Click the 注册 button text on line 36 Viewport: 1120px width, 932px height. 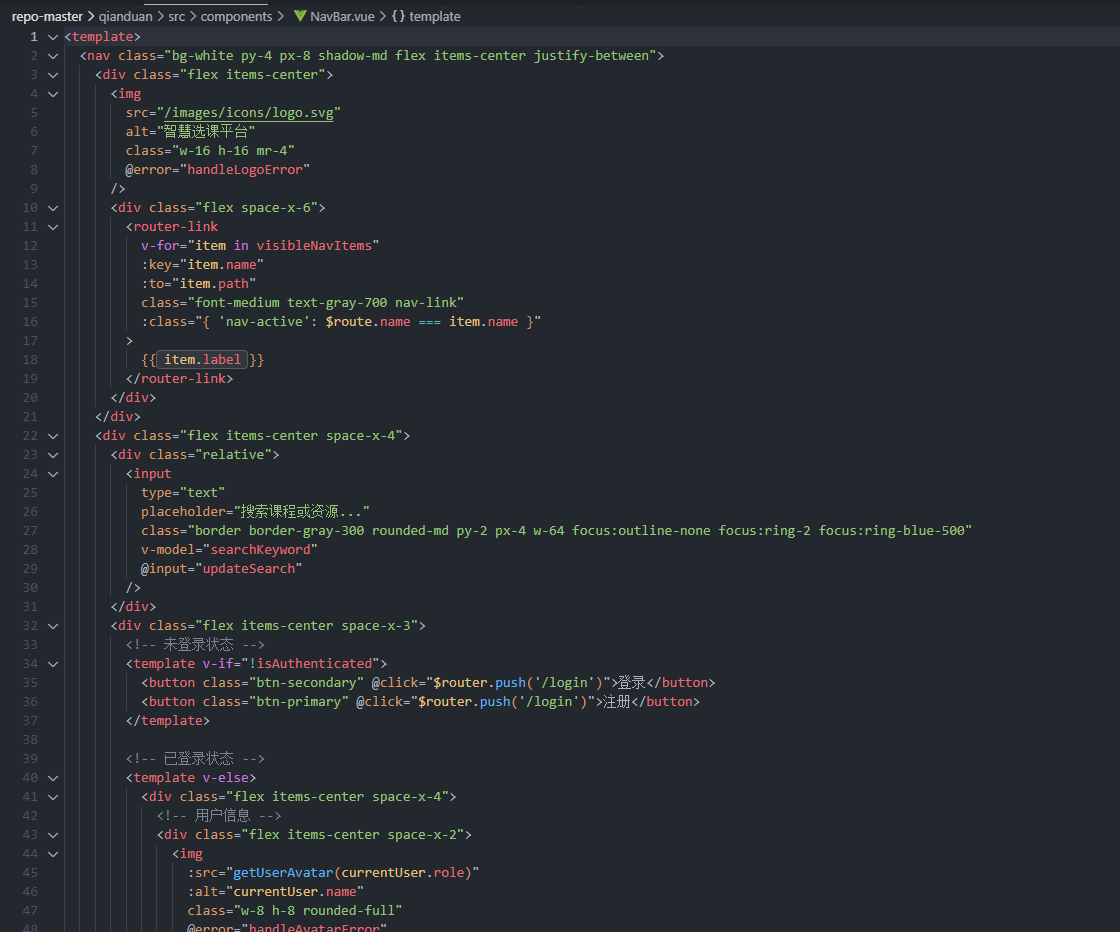(616, 701)
